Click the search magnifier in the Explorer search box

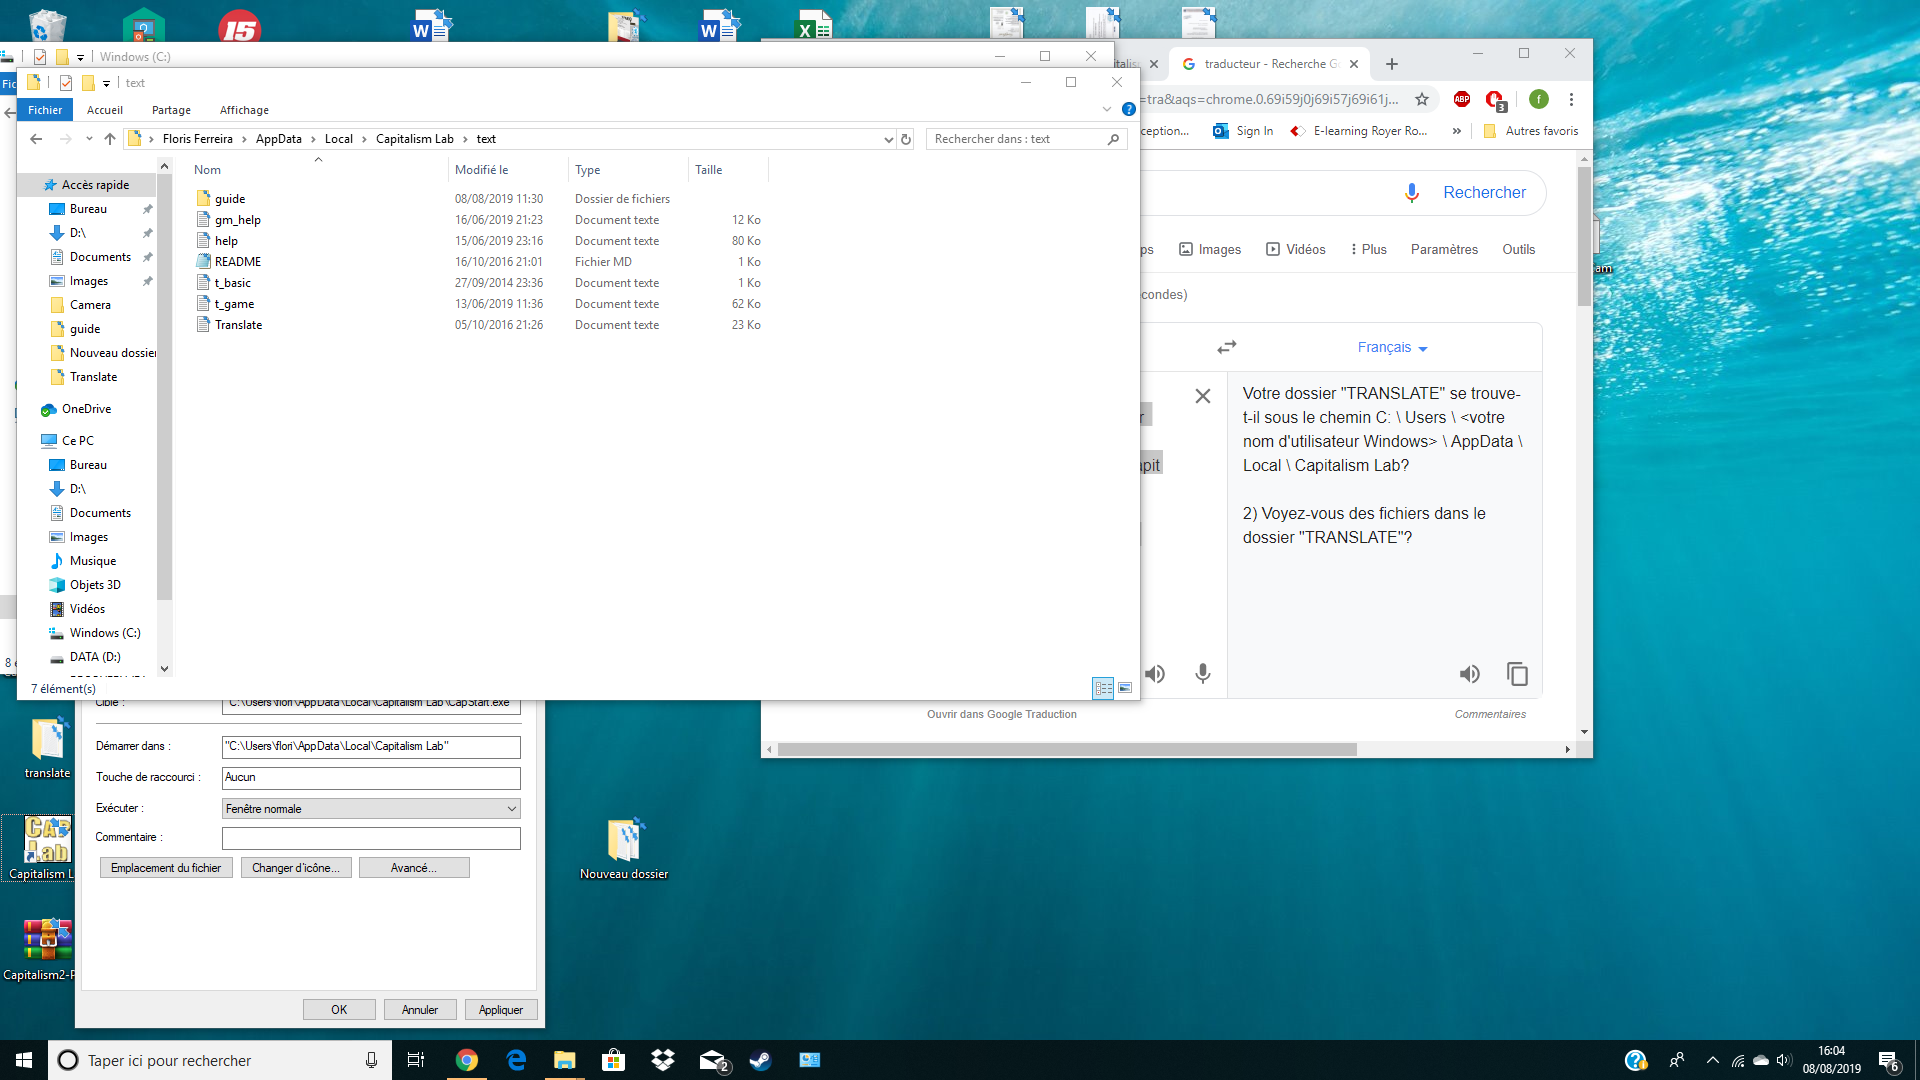1113,139
